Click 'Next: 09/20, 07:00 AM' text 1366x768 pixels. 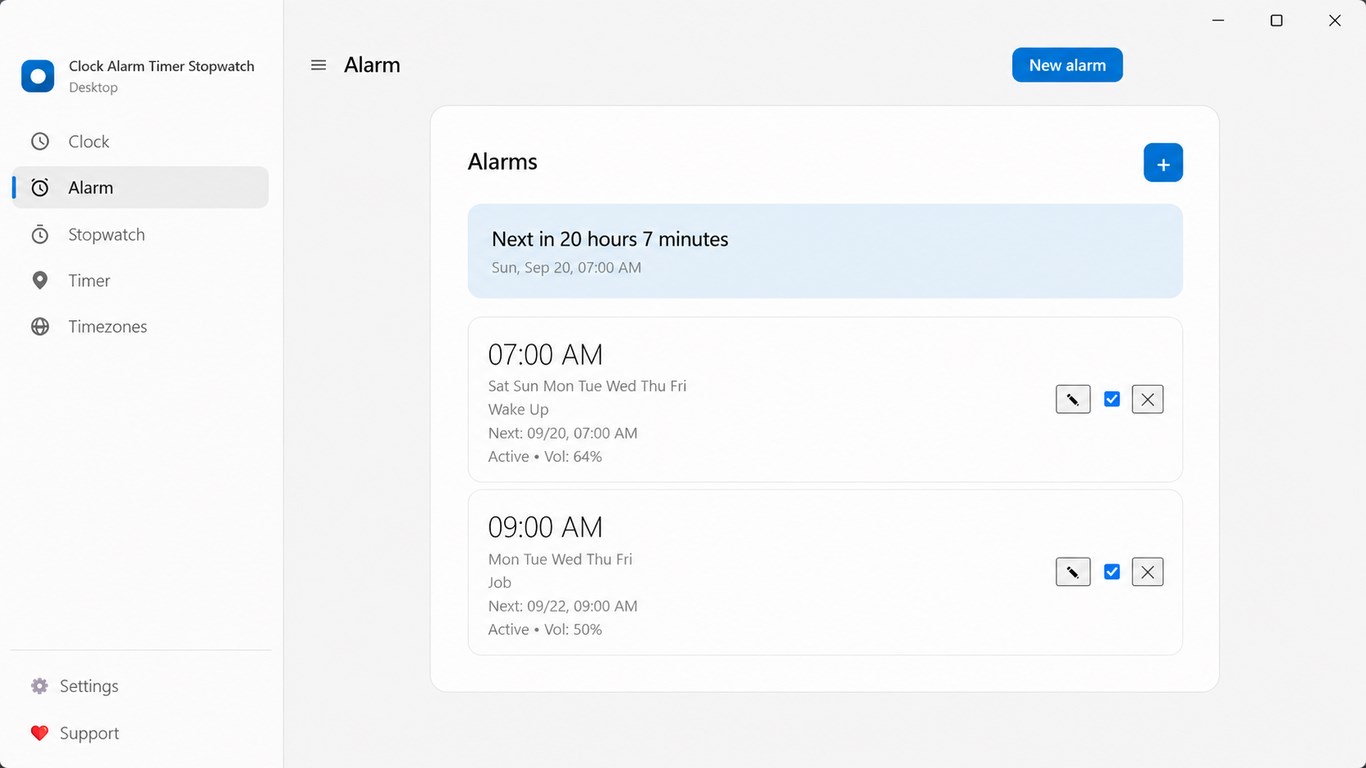(x=563, y=433)
